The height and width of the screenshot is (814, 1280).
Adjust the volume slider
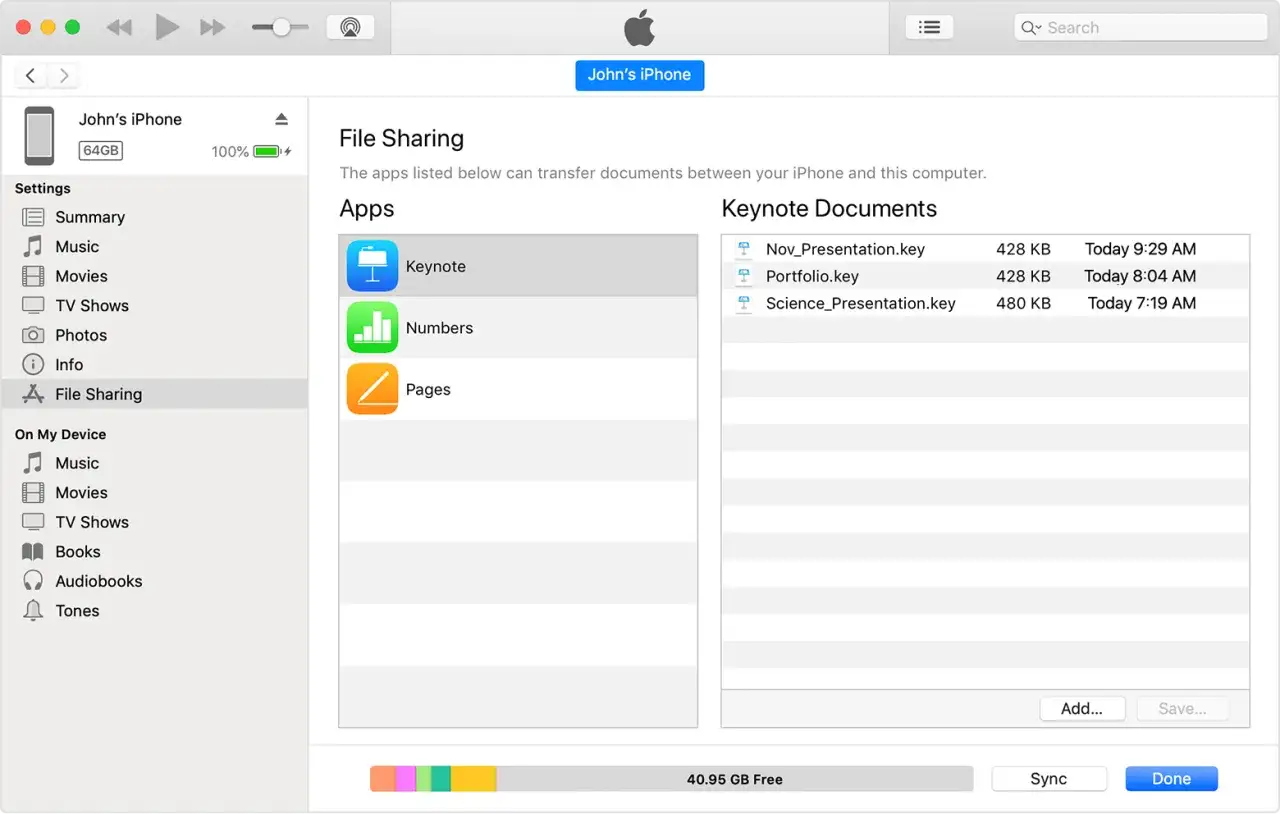[x=281, y=27]
